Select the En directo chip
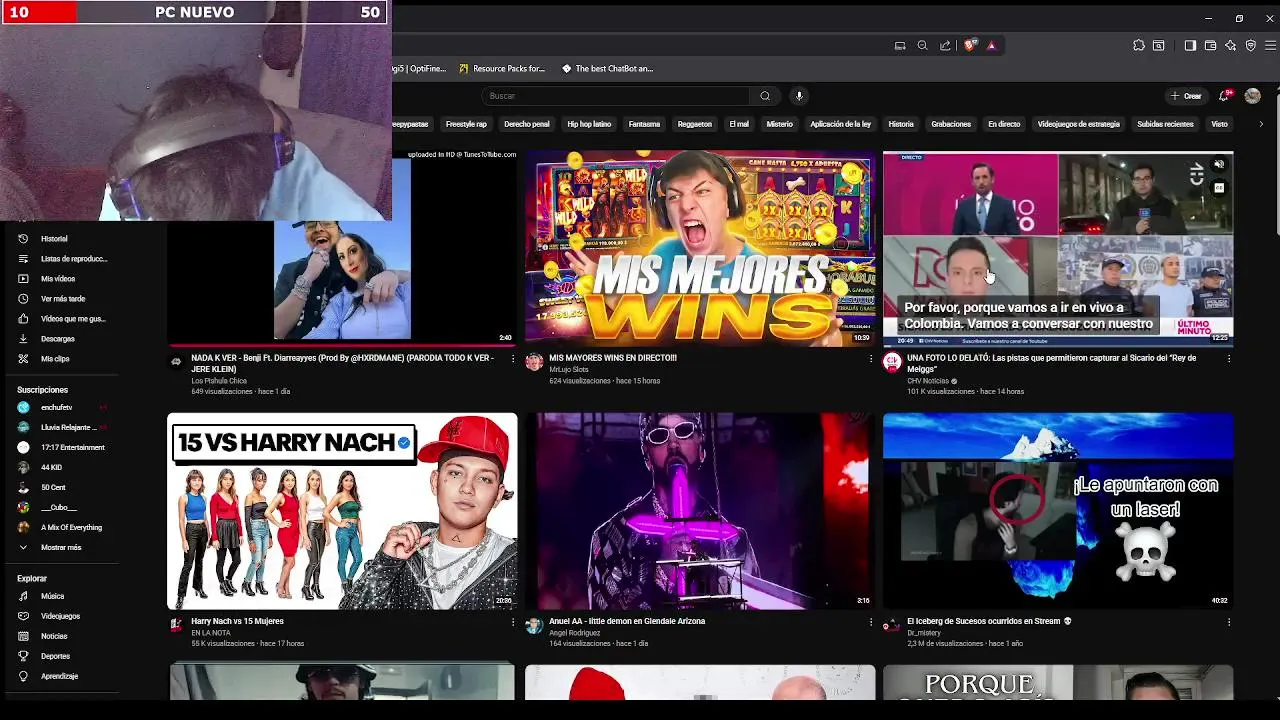The image size is (1280, 720). pyautogui.click(x=1004, y=124)
